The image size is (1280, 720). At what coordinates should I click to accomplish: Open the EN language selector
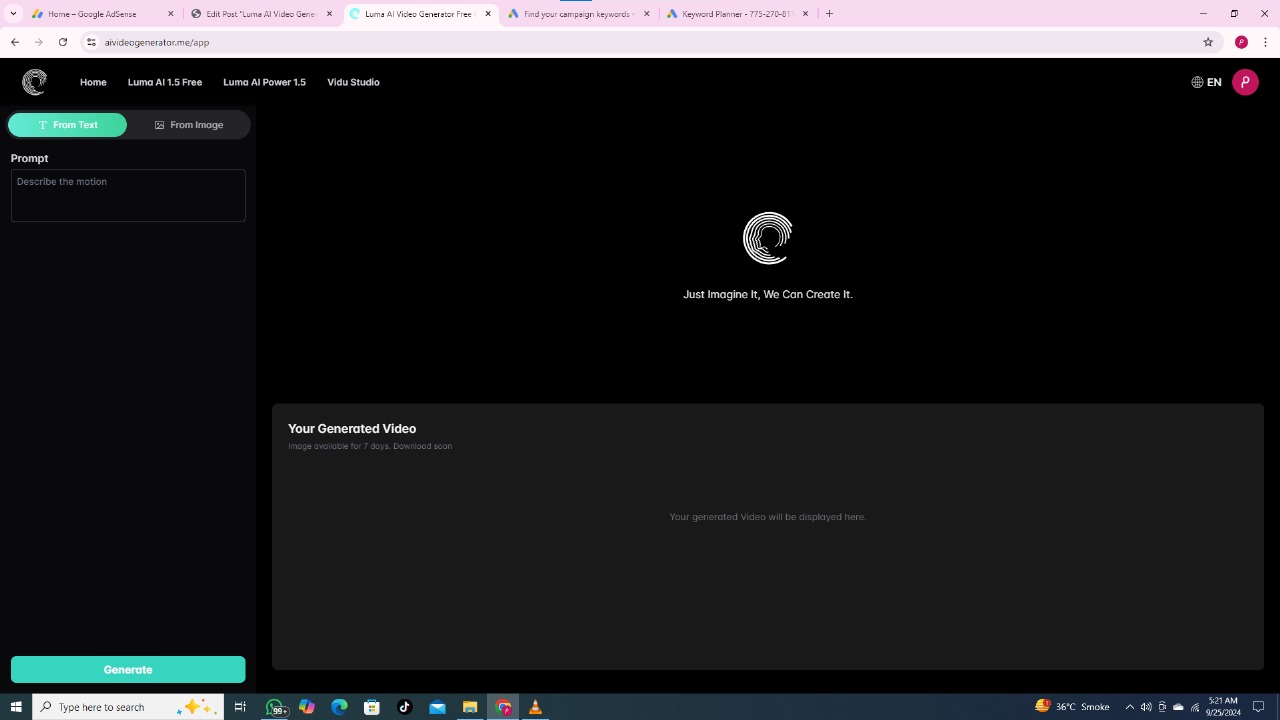coord(1206,82)
